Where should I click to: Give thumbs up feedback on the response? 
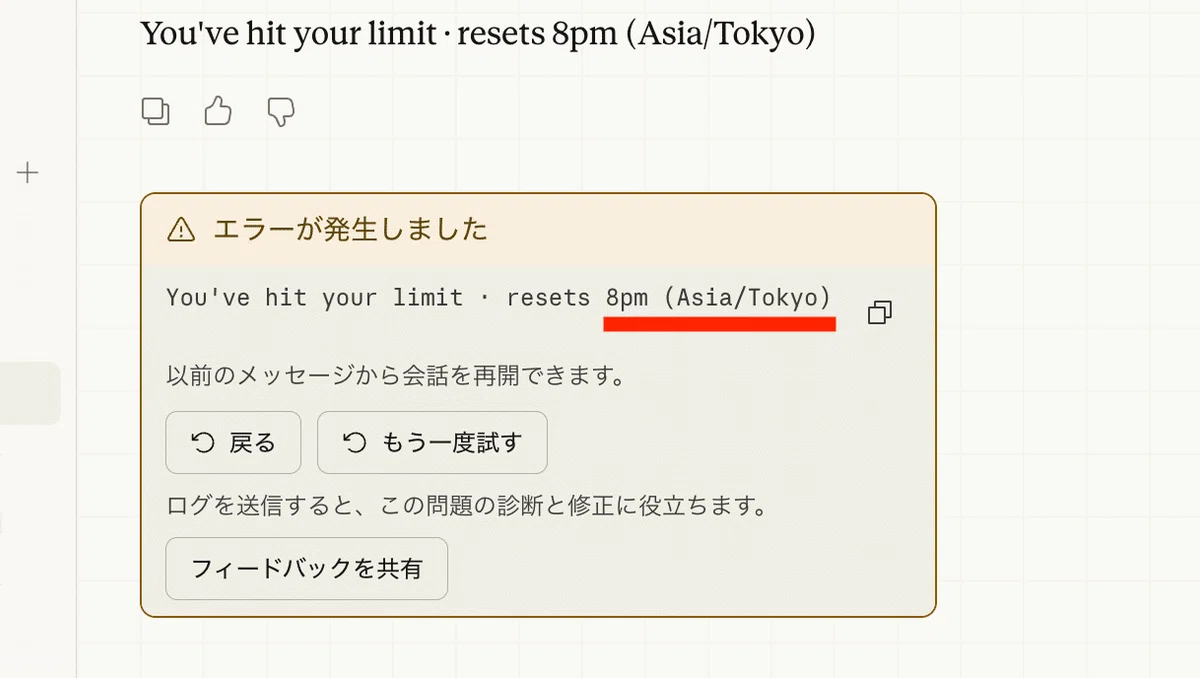tap(218, 111)
